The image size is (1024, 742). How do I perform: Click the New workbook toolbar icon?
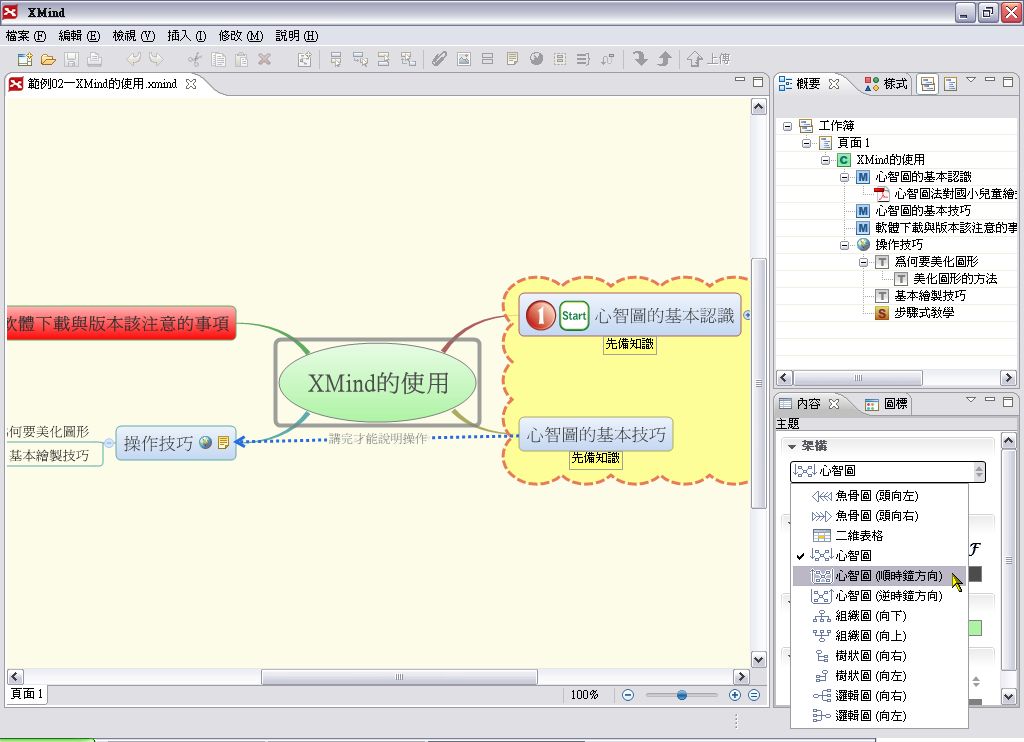(x=25, y=59)
